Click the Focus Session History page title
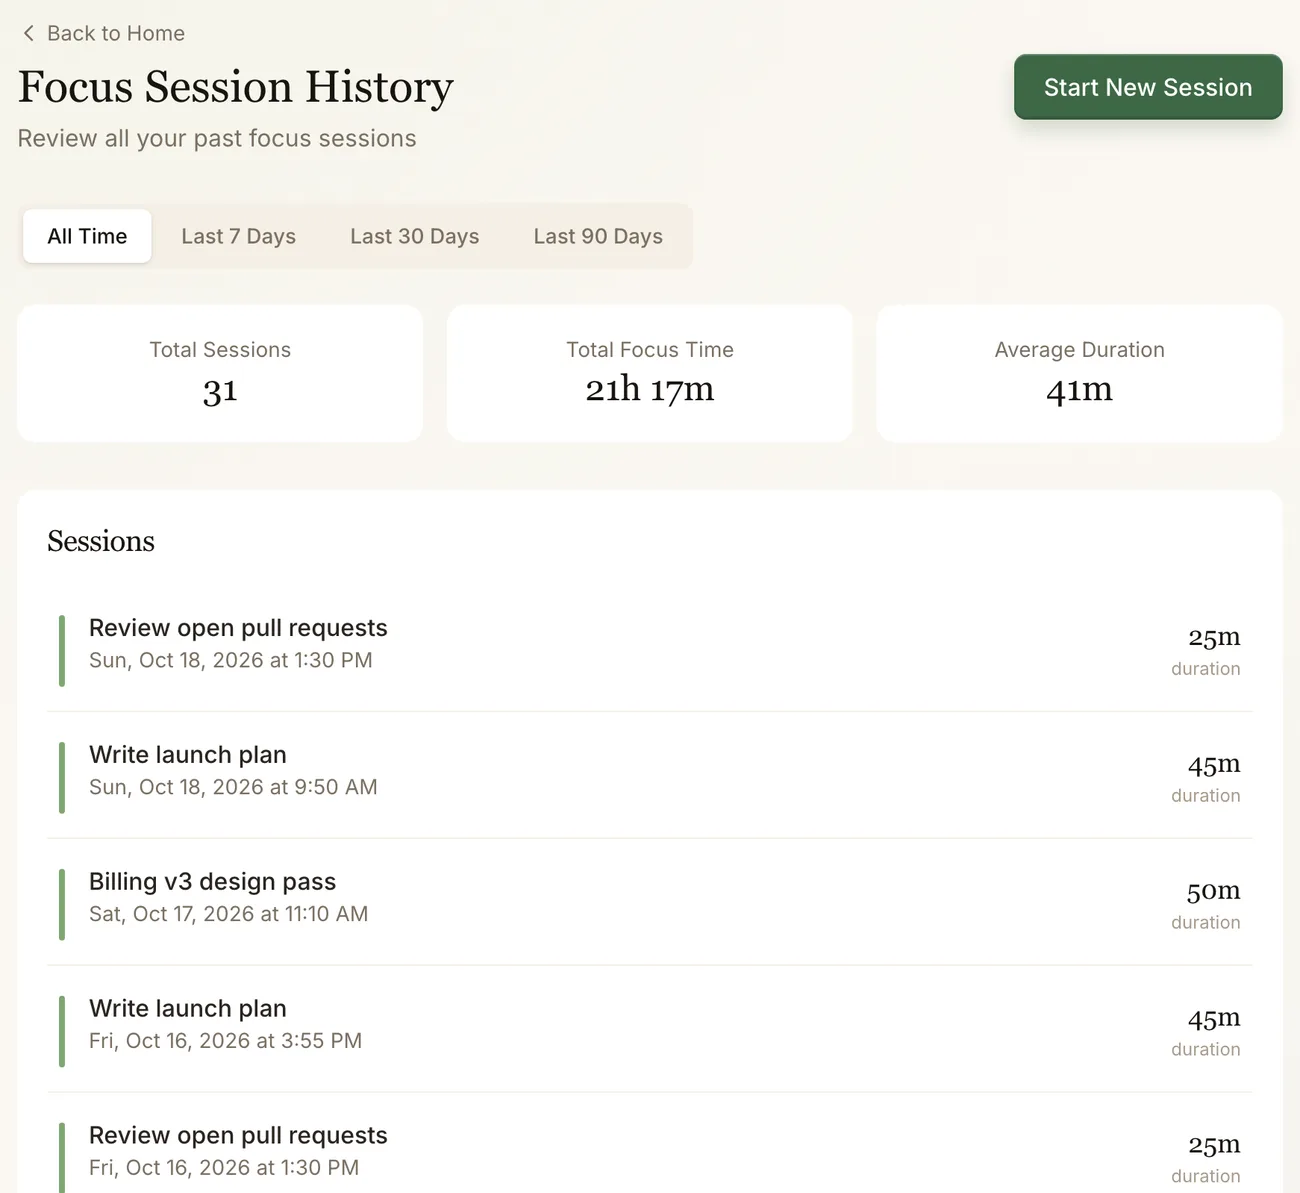Viewport: 1300px width, 1193px height. point(236,87)
